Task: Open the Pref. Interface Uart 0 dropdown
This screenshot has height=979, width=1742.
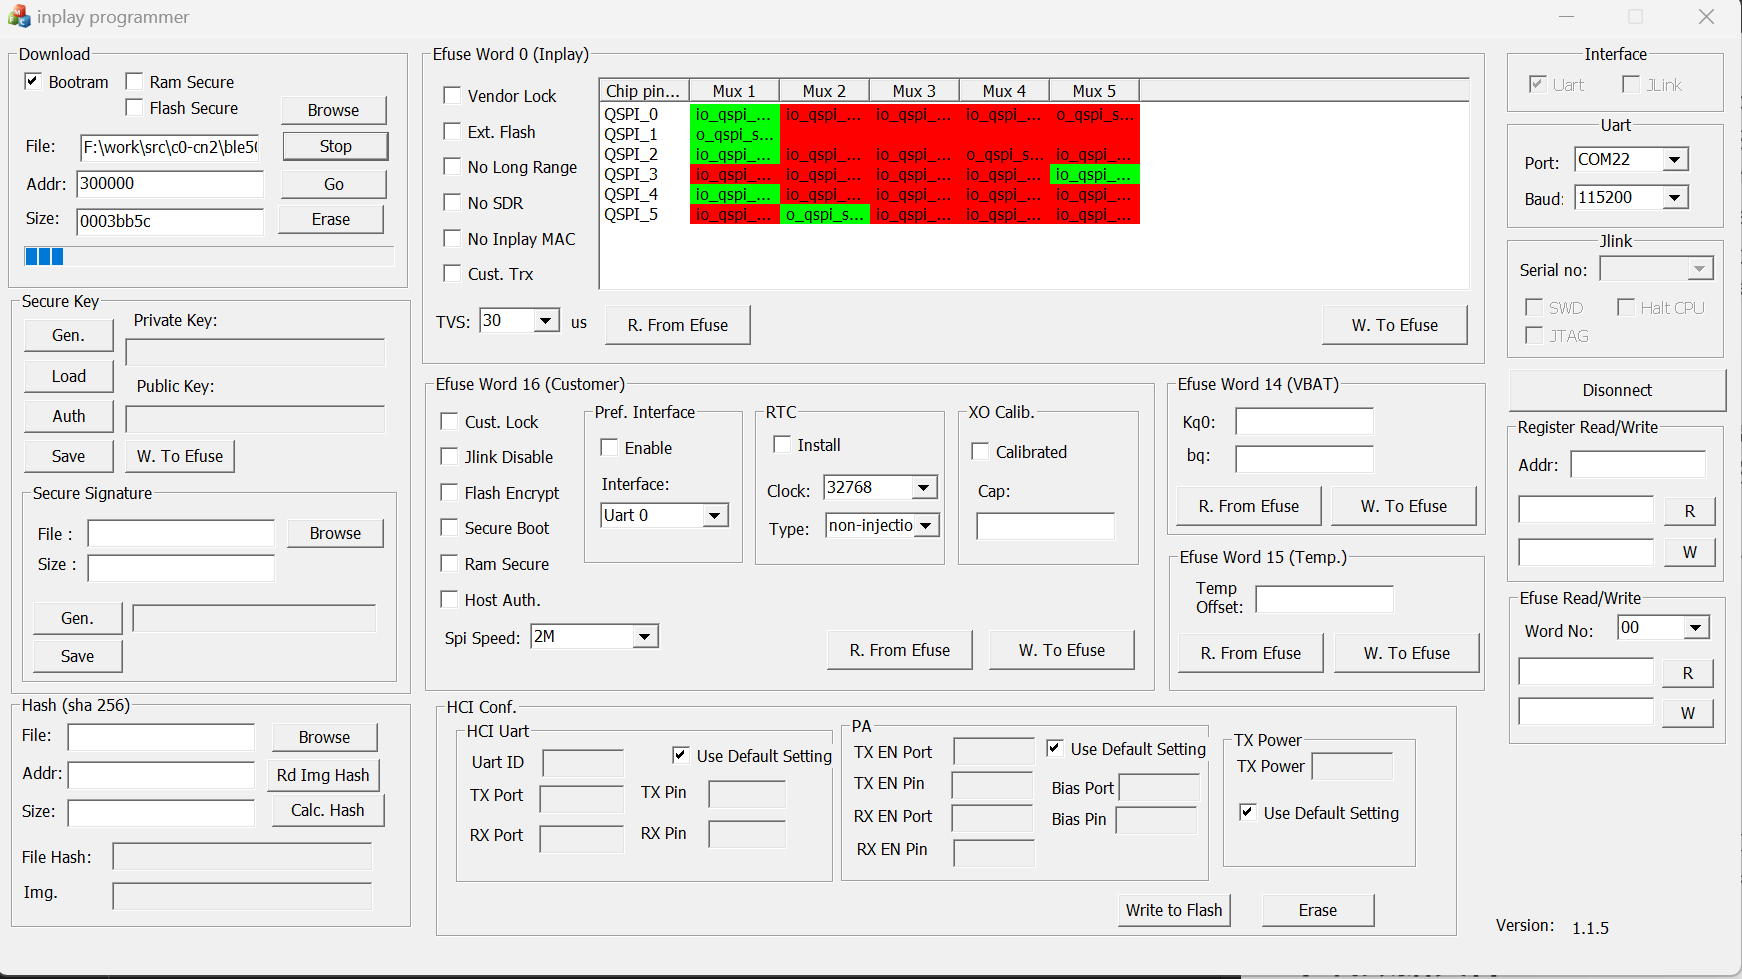Action: (x=714, y=516)
